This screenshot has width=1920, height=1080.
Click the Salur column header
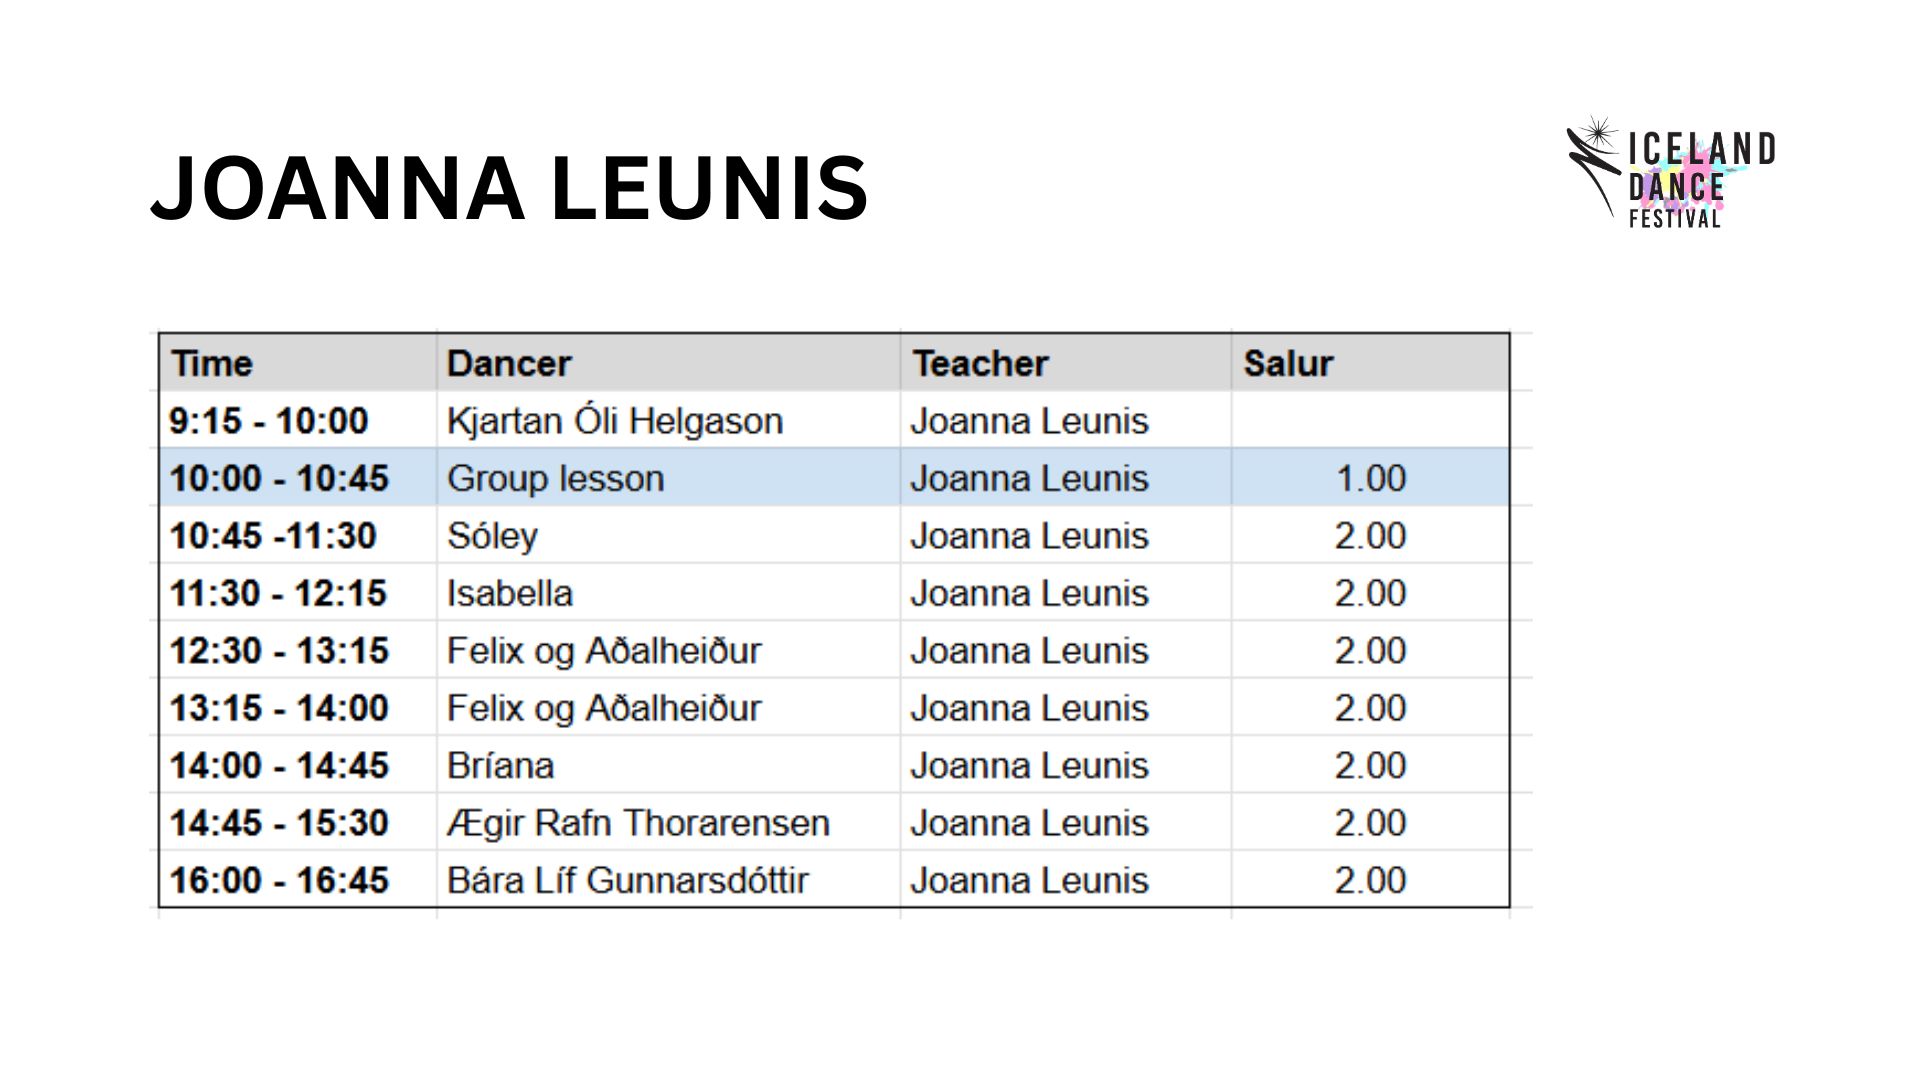click(x=1370, y=362)
